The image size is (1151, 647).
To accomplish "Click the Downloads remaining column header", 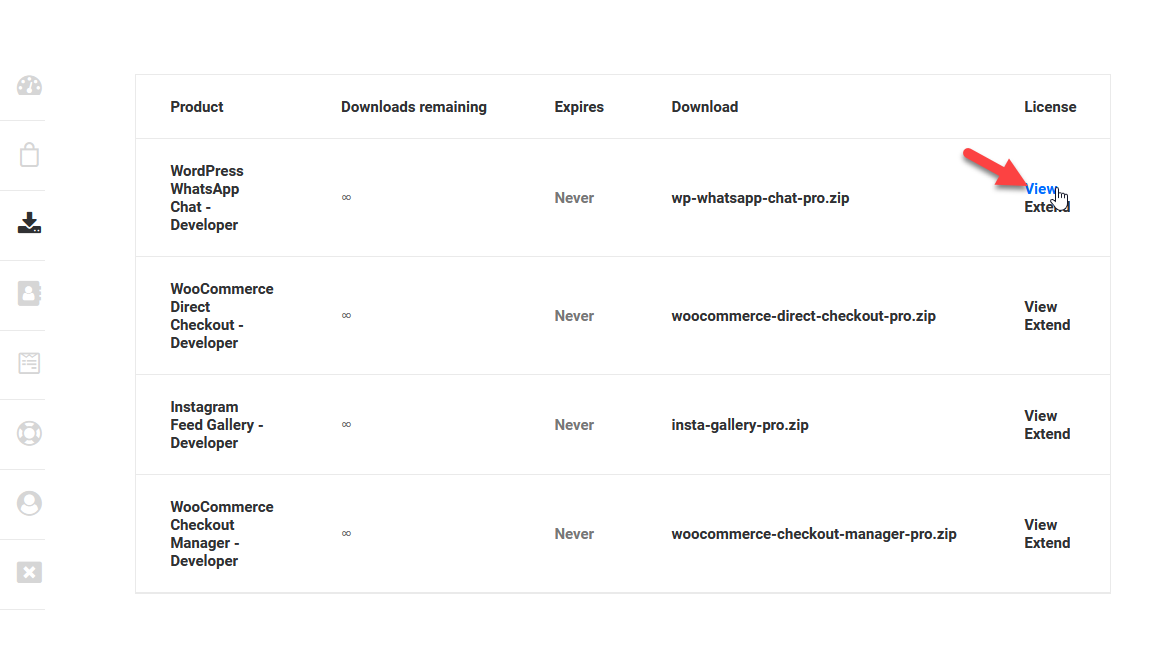I will pos(413,107).
